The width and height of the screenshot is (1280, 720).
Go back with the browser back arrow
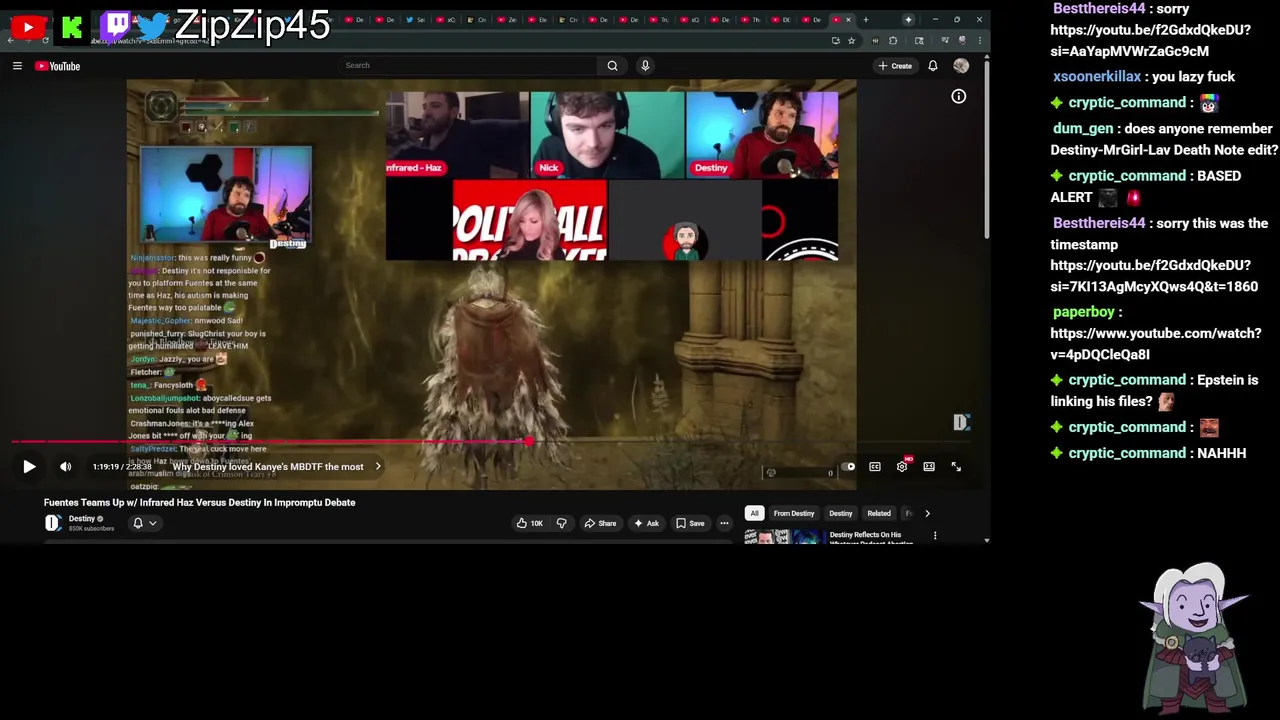pos(11,41)
